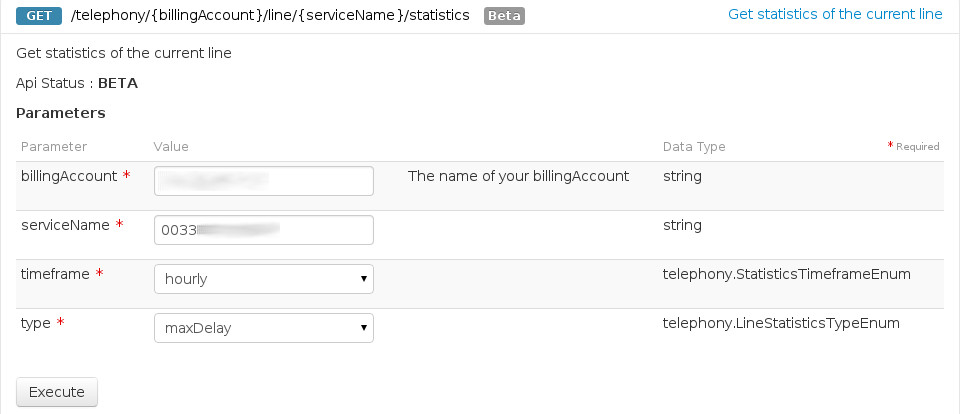The height and width of the screenshot is (414, 960).
Task: Click the telephony.LineStatisticsTypeEnum data type
Action: pos(781,323)
